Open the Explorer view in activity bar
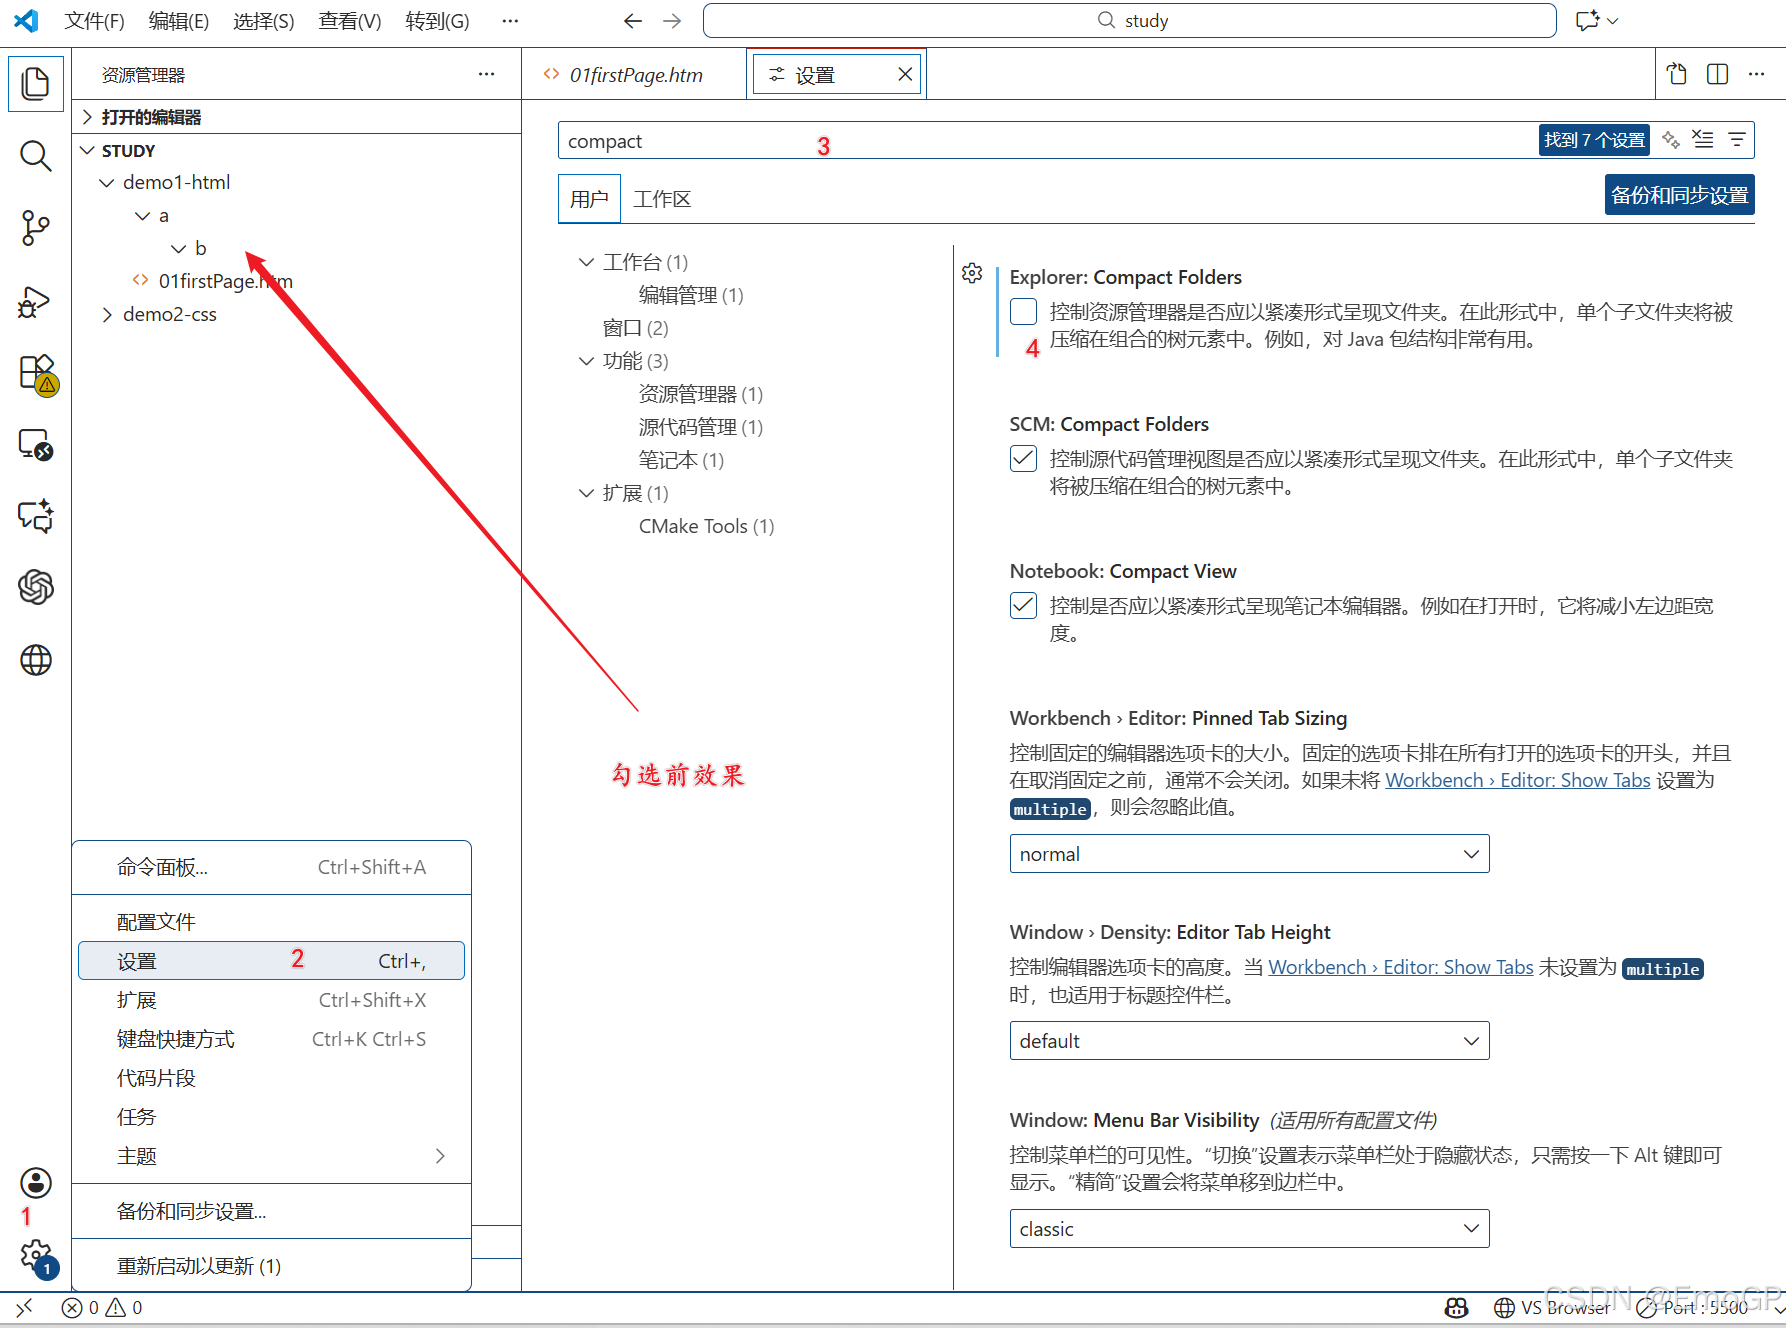 [x=36, y=82]
